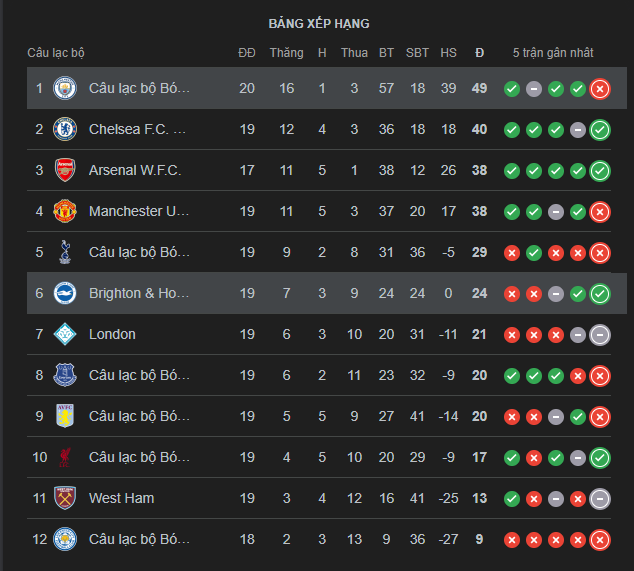Click Chelsea's latest outlined green win icon
The width and height of the screenshot is (634, 571).
600,129
